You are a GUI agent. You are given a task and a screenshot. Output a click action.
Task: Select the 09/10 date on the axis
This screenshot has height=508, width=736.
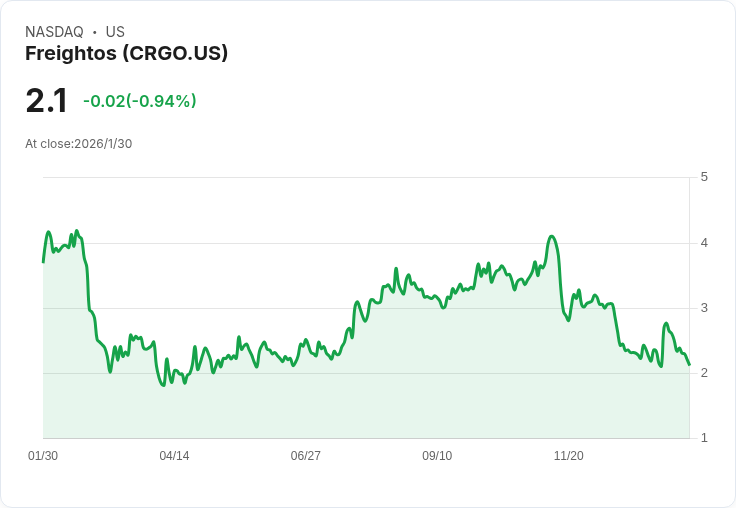pyautogui.click(x=437, y=456)
